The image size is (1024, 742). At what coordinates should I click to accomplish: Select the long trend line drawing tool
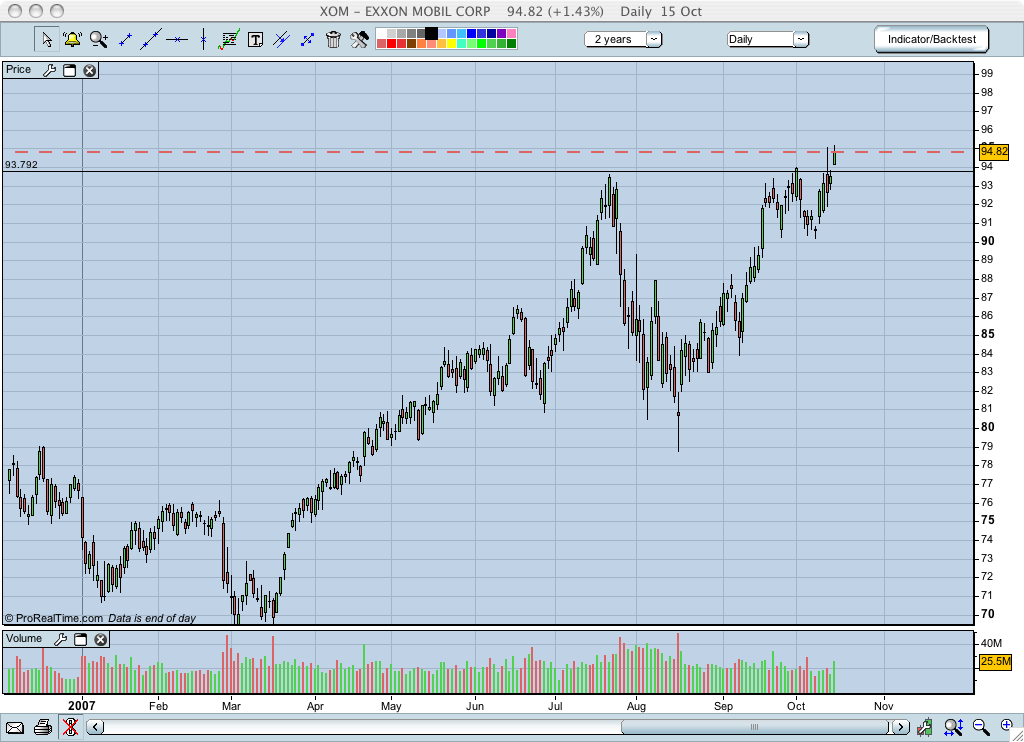pos(150,39)
